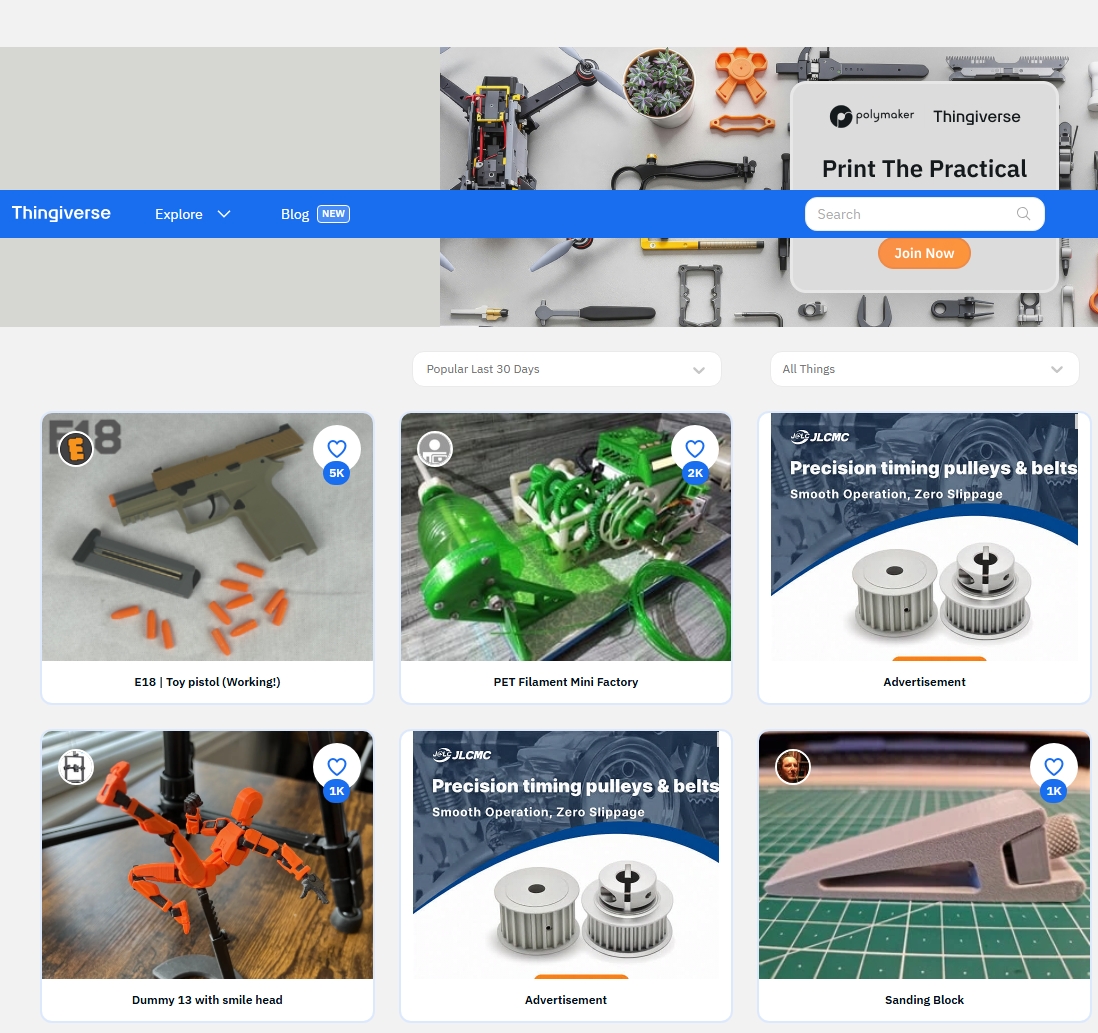Like Dummy 13 with smile head
Screen dimensions: 1098x1033
click(337, 767)
